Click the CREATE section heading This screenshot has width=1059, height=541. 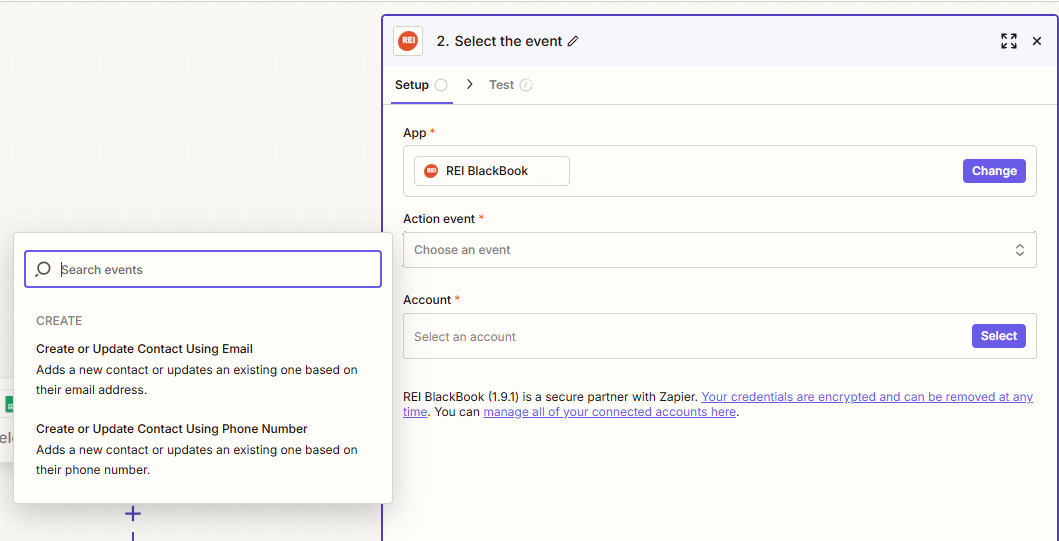59,321
